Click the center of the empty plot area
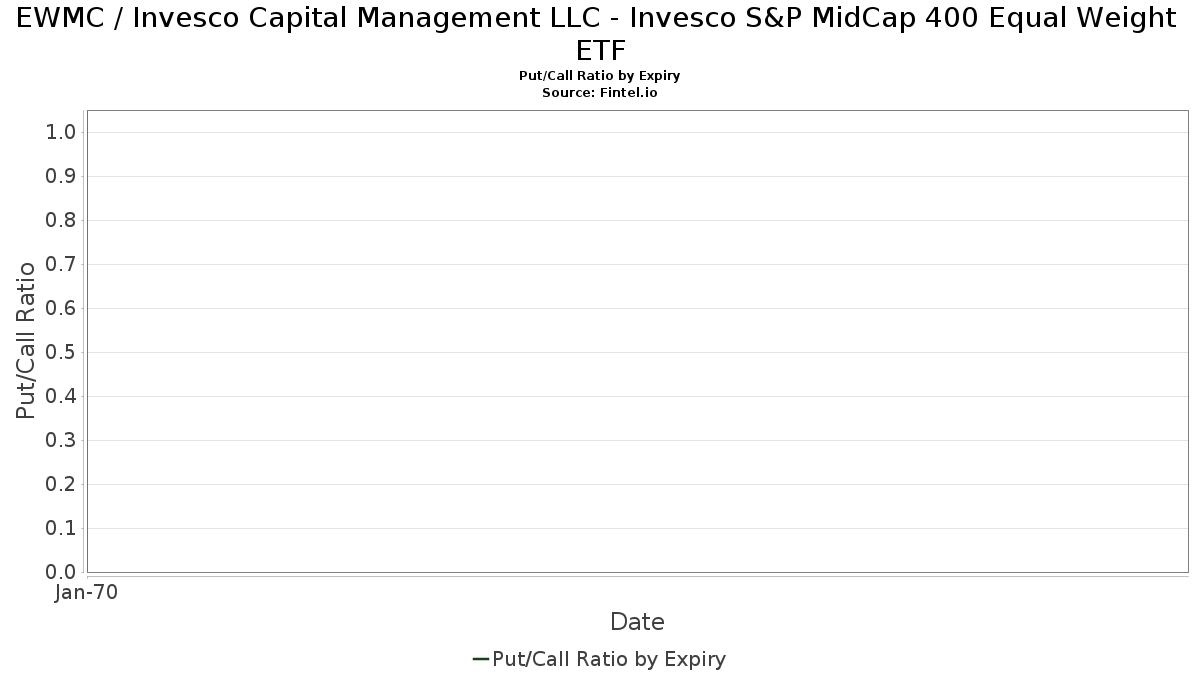The width and height of the screenshot is (1200, 675). point(638,341)
